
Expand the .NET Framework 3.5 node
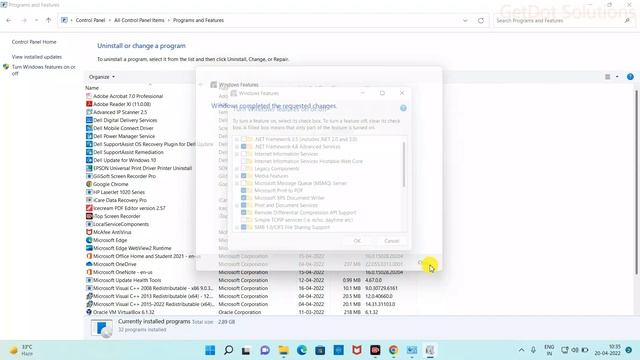(237, 139)
